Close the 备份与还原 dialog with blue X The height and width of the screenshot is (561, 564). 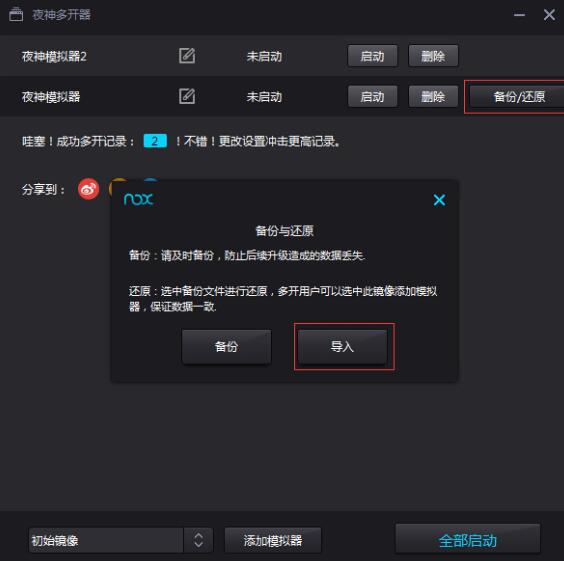pyautogui.click(x=439, y=200)
